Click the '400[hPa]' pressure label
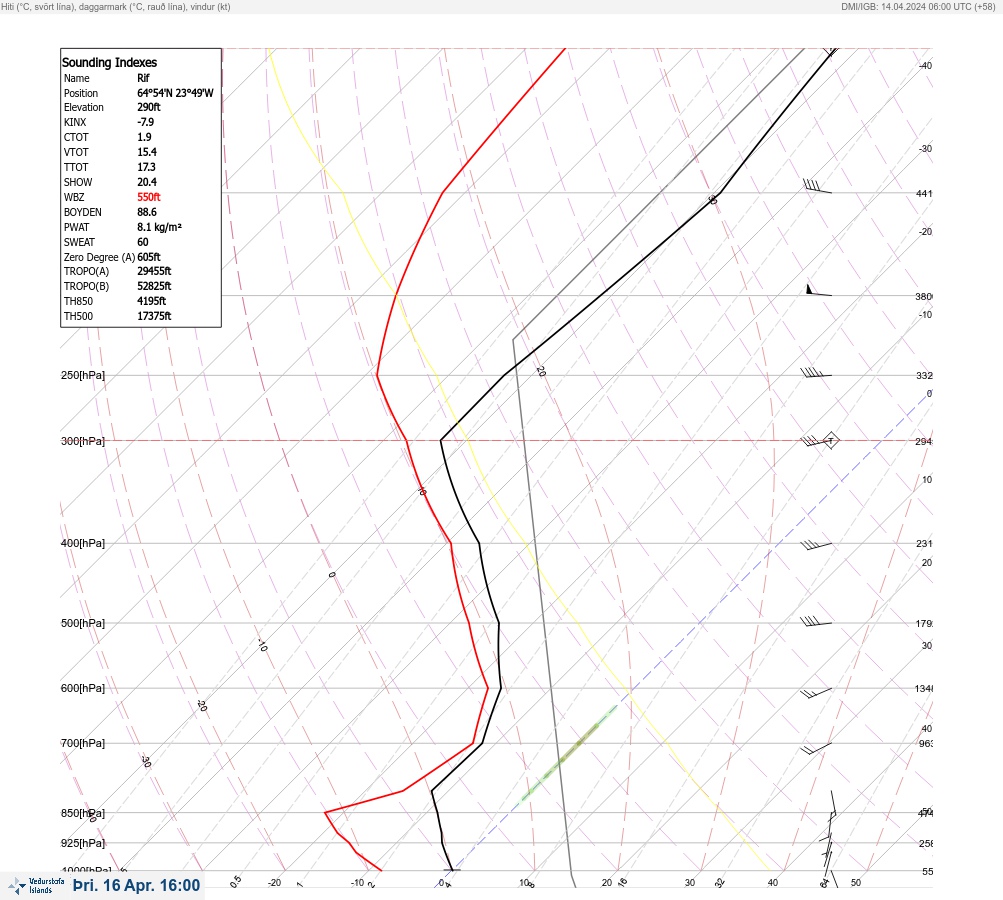This screenshot has height=900, width=1003. (83, 543)
